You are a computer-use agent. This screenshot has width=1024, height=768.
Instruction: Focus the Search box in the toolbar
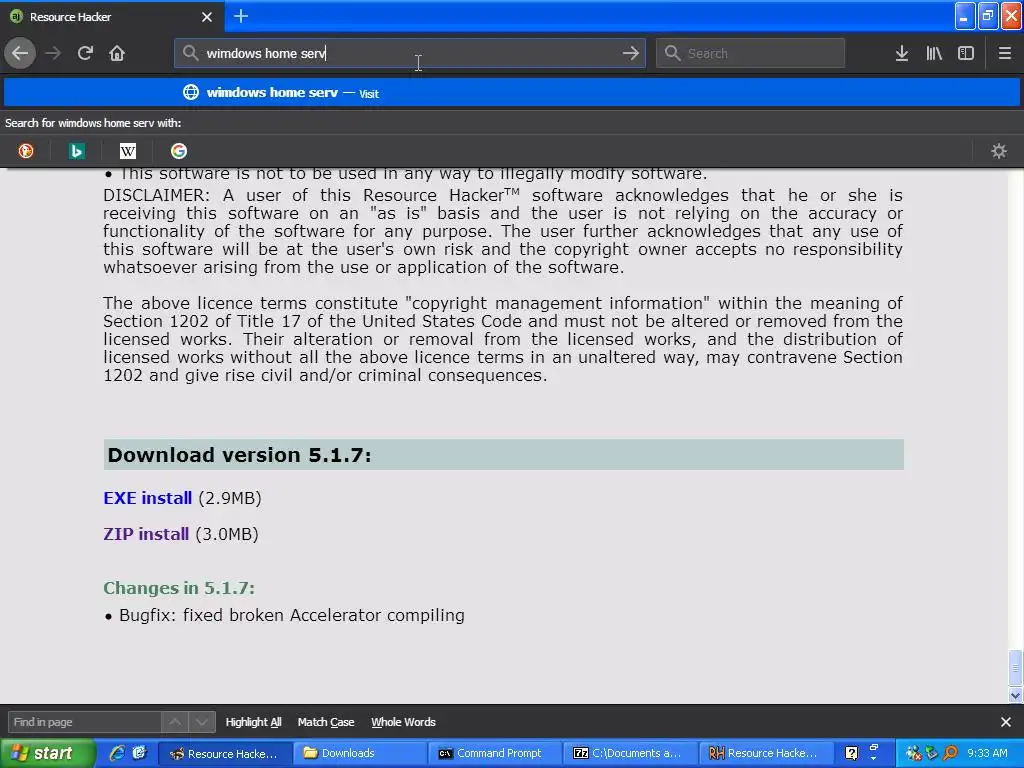(750, 53)
